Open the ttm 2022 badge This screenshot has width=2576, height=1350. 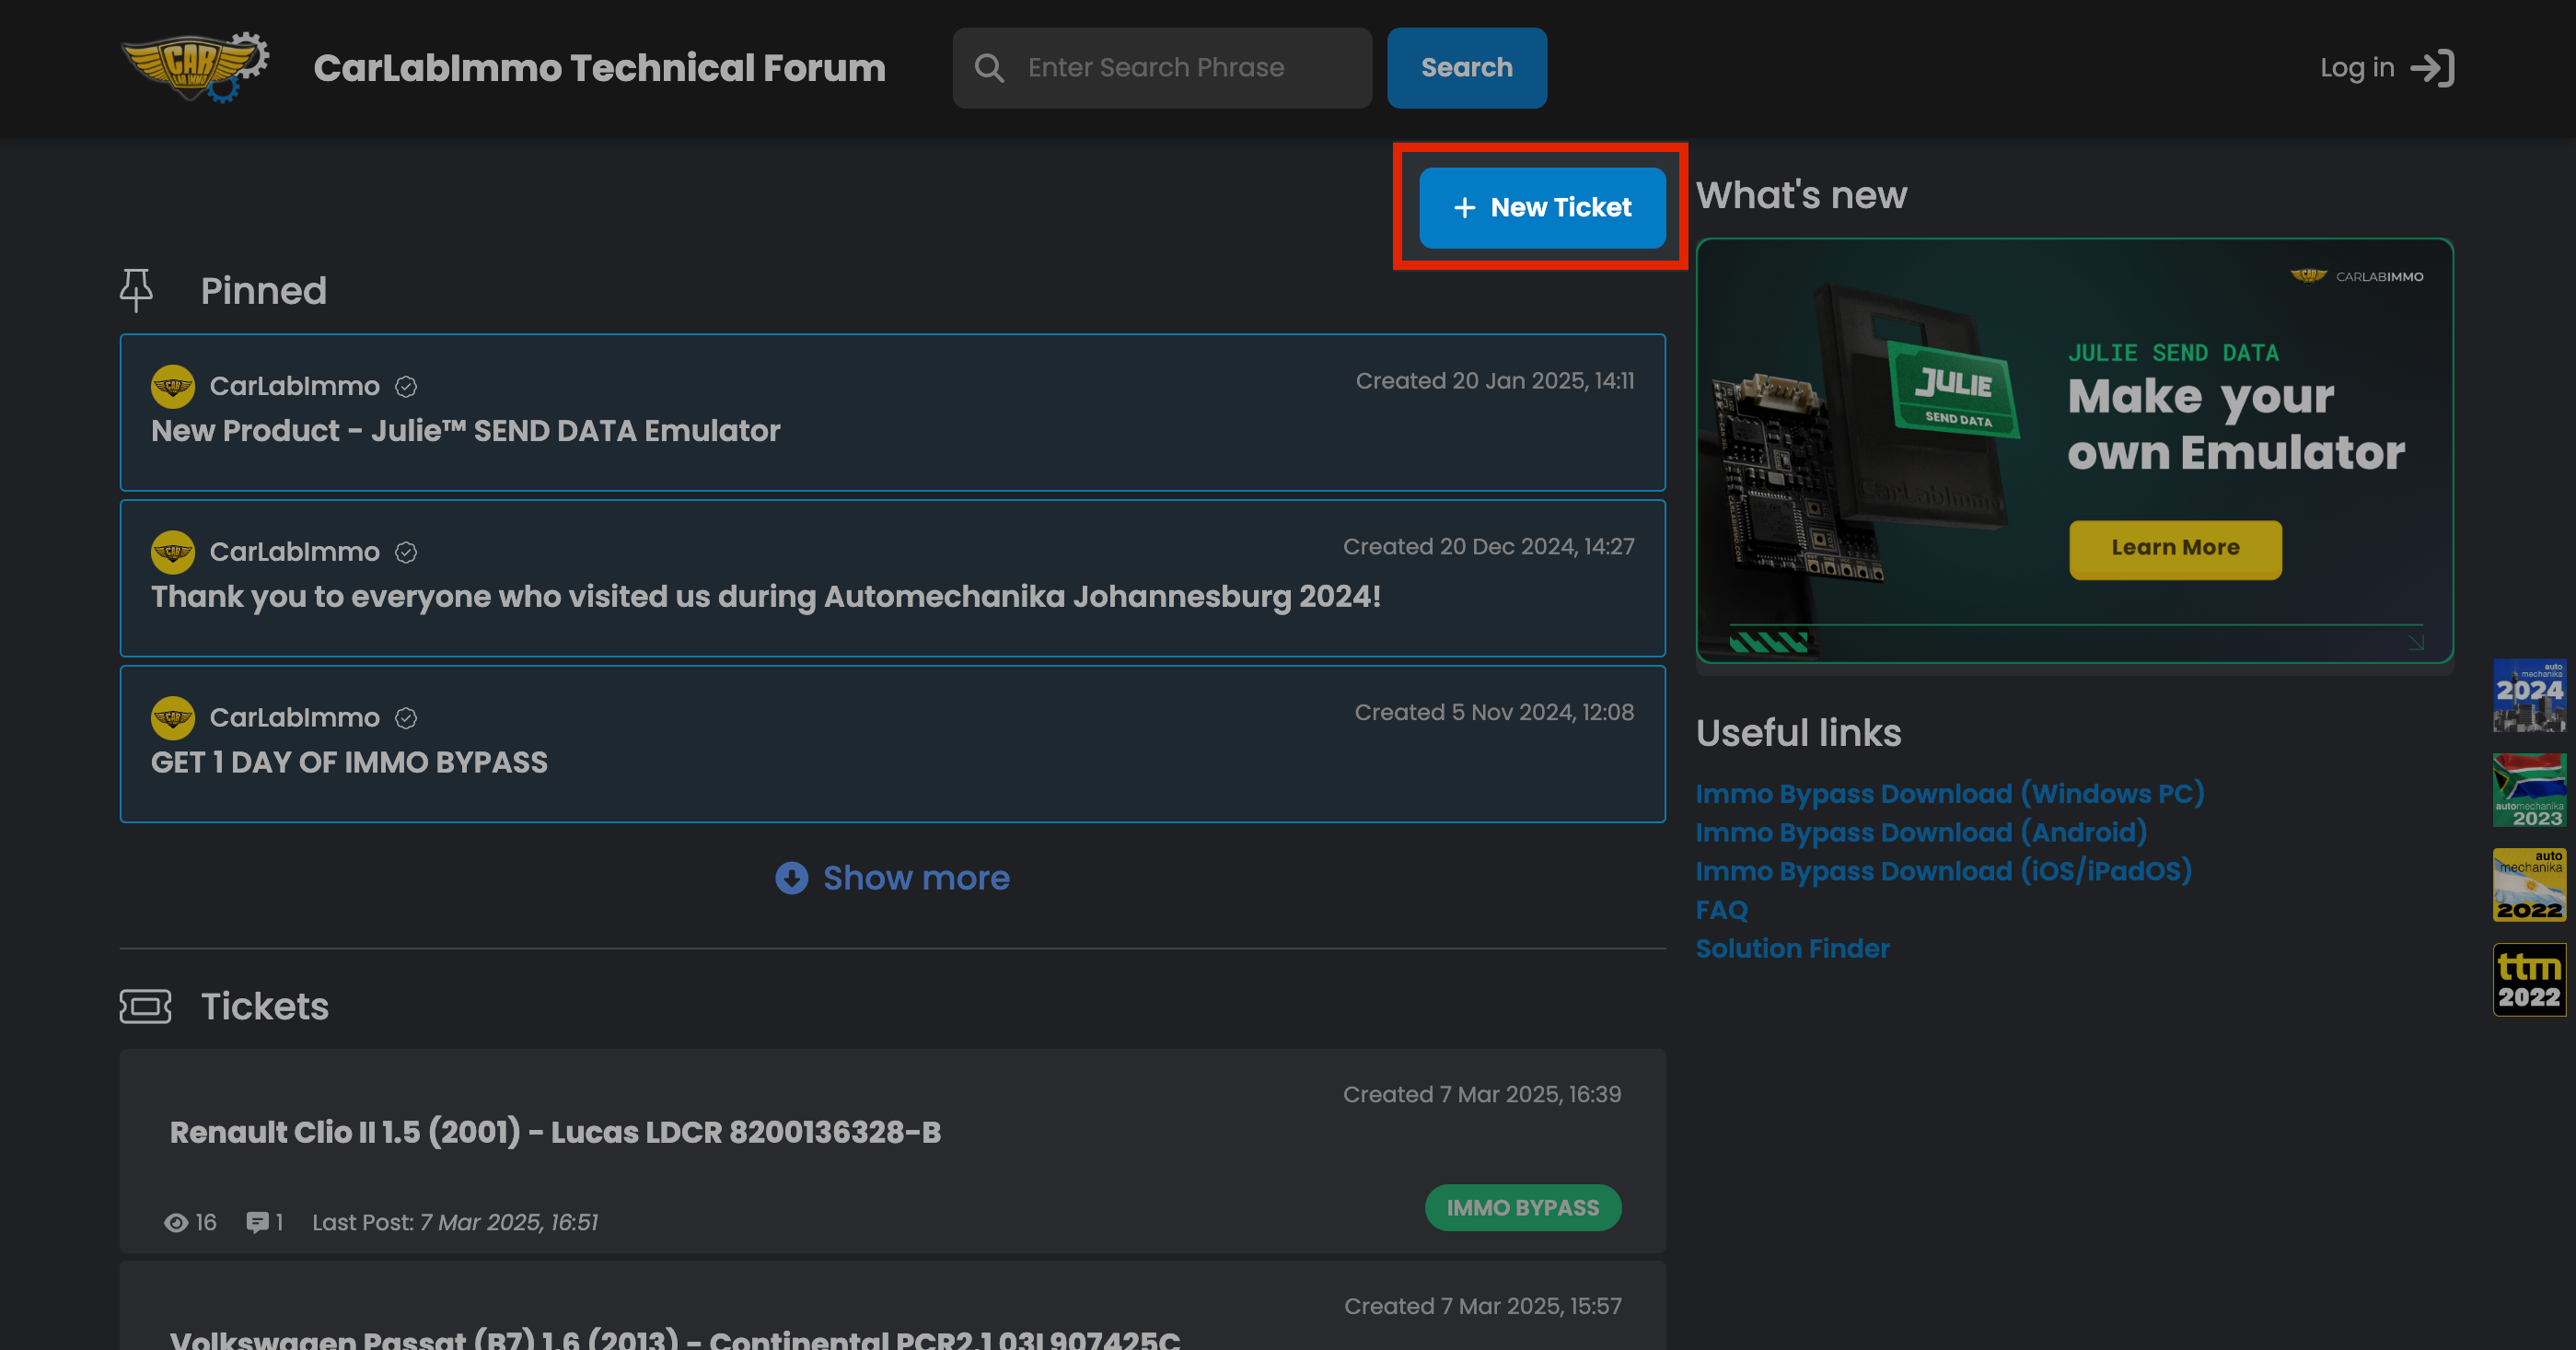coord(2529,980)
